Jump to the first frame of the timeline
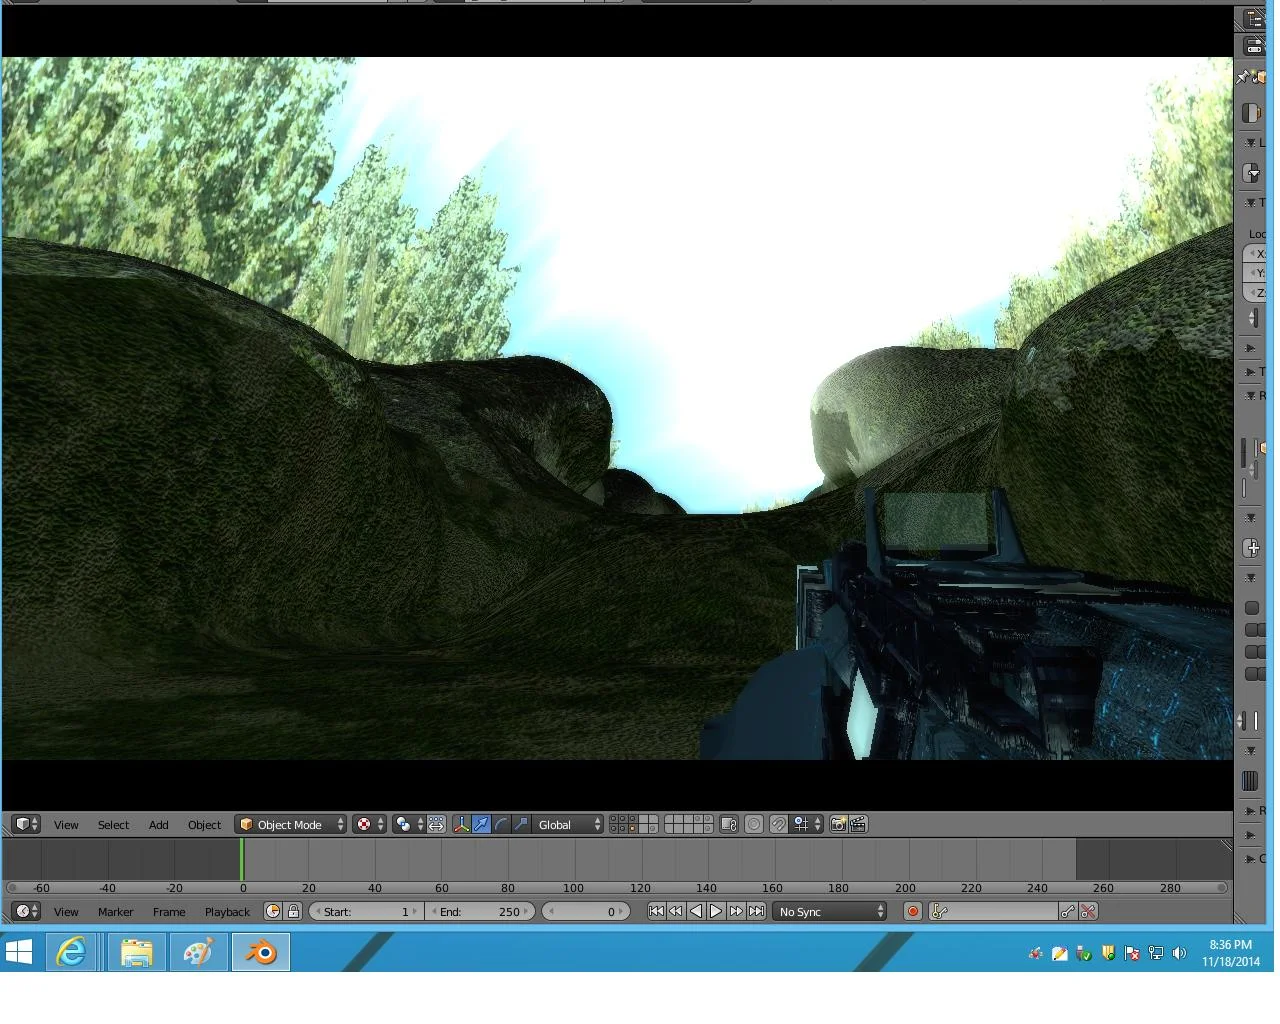The image size is (1280, 1024). 656,911
